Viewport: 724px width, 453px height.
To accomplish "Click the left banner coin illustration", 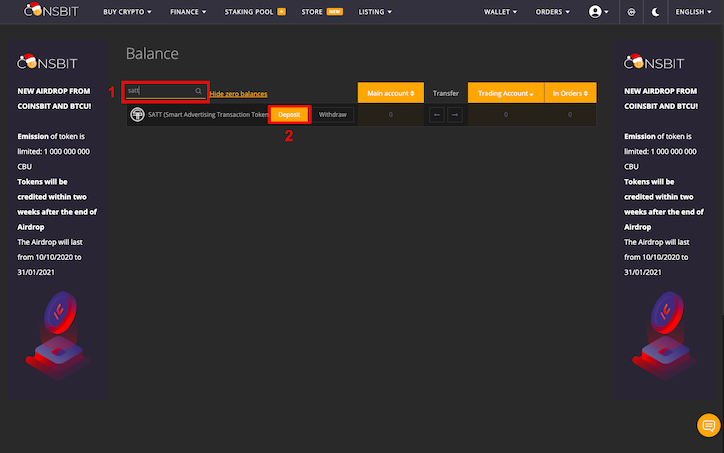I will 58,336.
